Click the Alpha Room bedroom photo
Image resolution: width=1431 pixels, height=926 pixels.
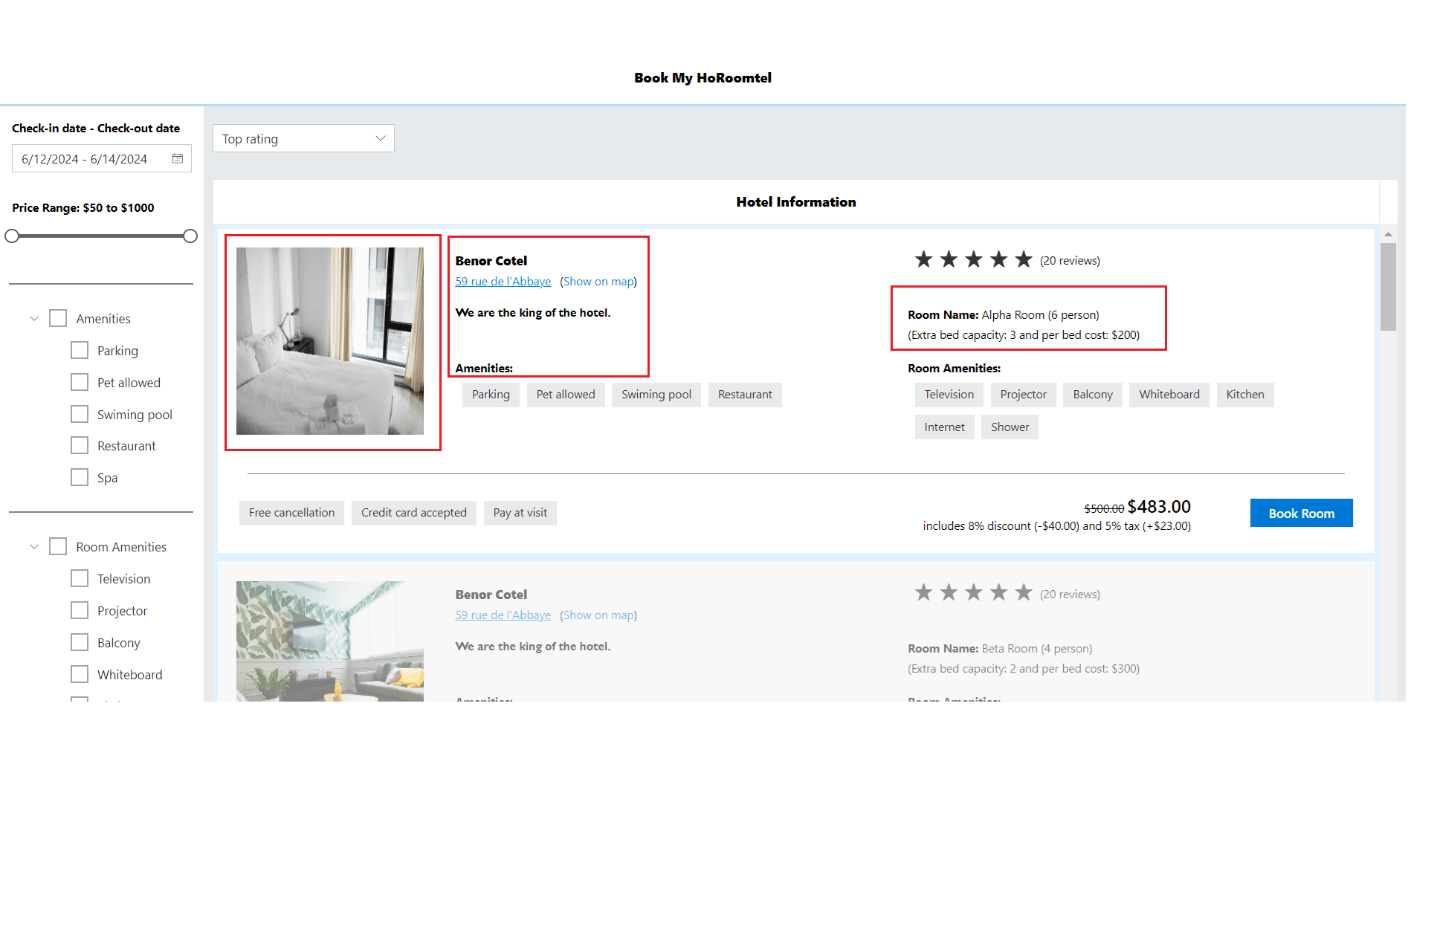[330, 341]
